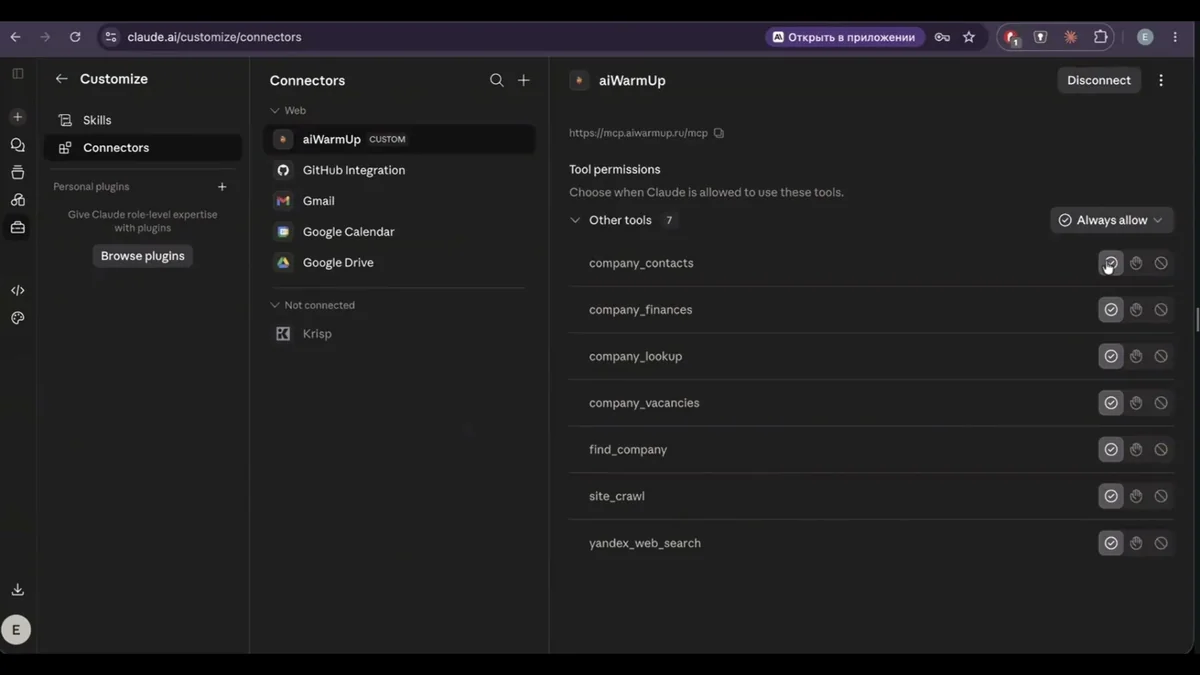
Task: Click the red extension icon with badge
Action: (1012, 38)
